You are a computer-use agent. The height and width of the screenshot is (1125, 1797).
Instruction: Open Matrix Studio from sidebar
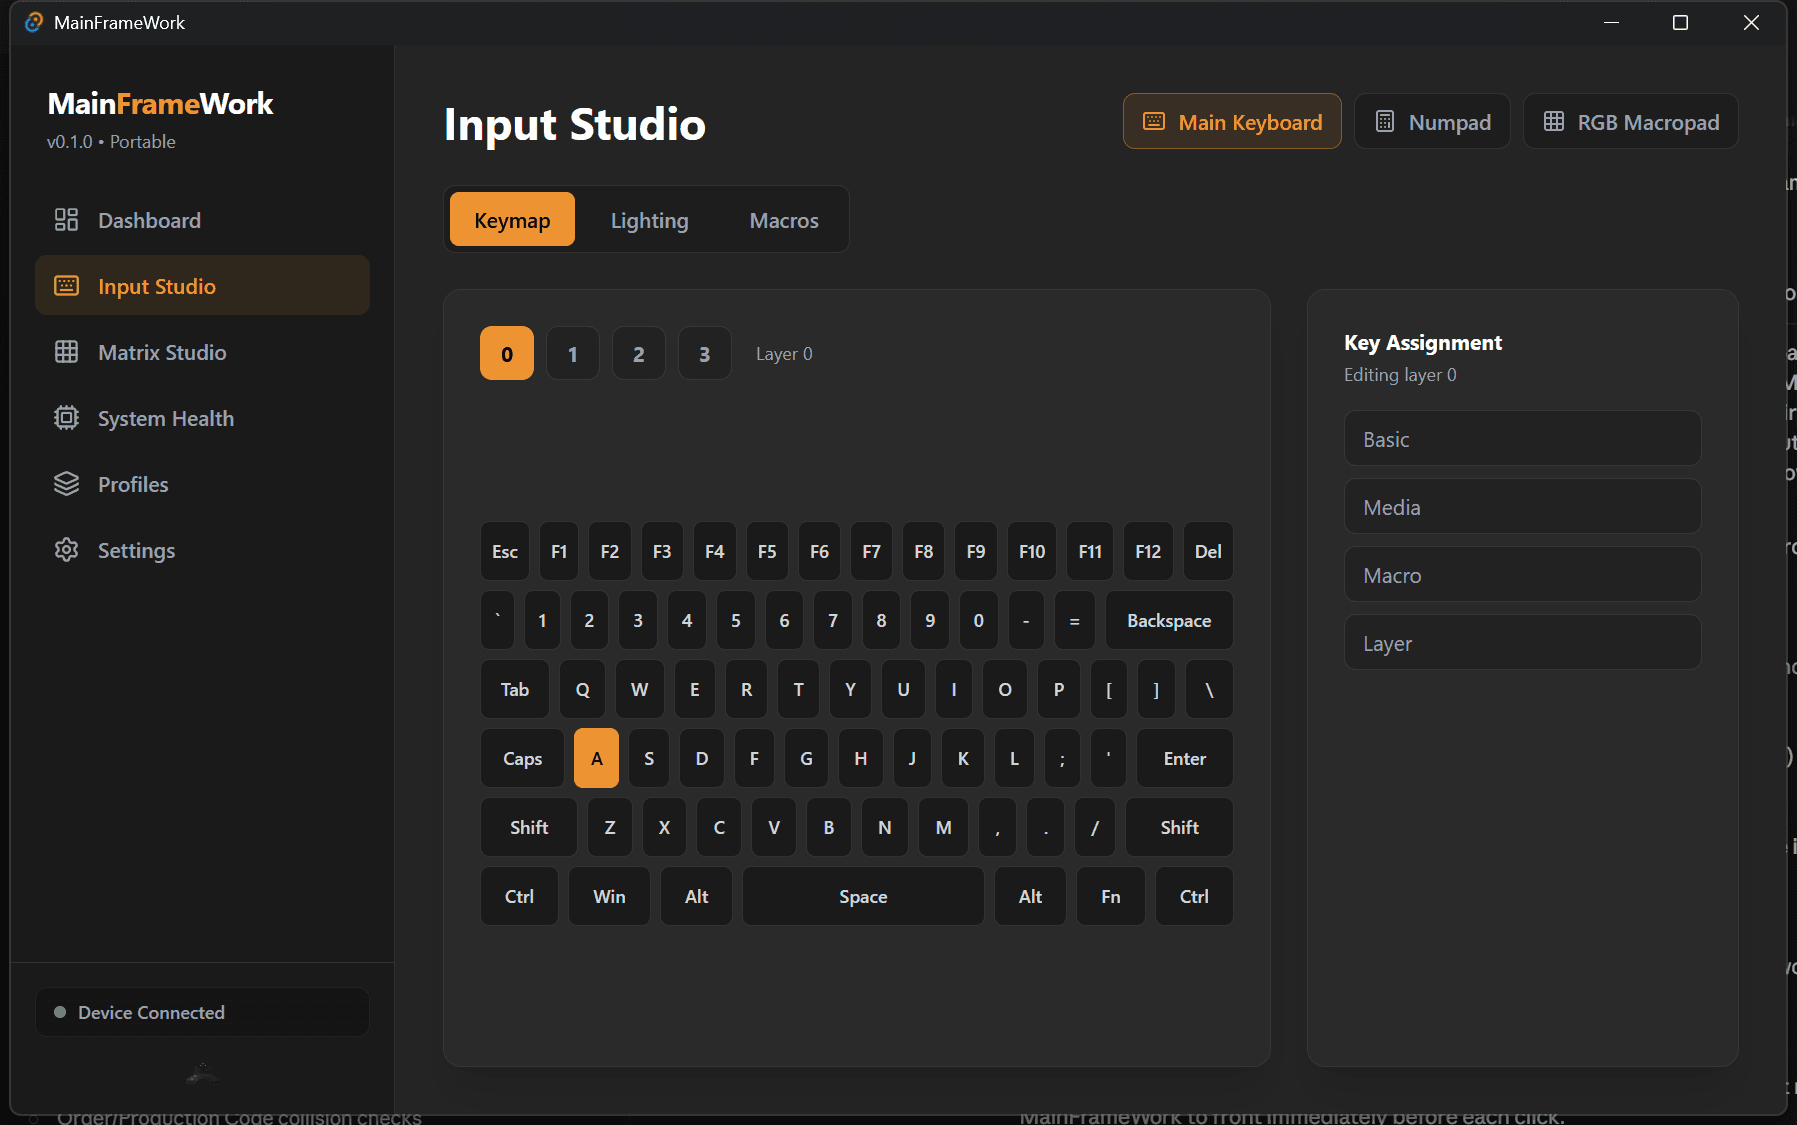click(x=202, y=352)
